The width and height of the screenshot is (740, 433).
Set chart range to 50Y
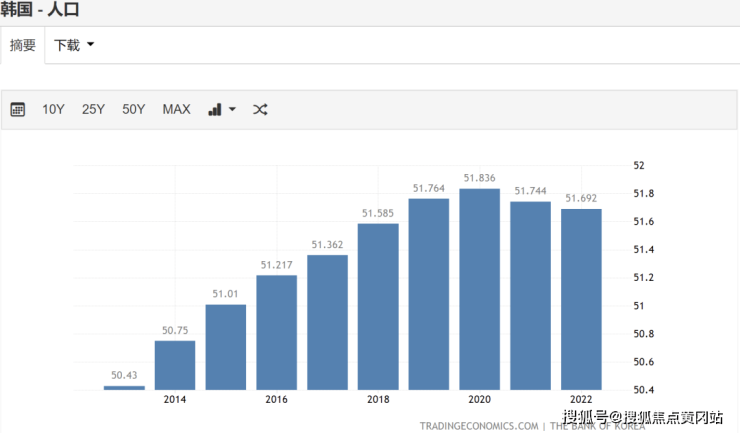(x=134, y=109)
